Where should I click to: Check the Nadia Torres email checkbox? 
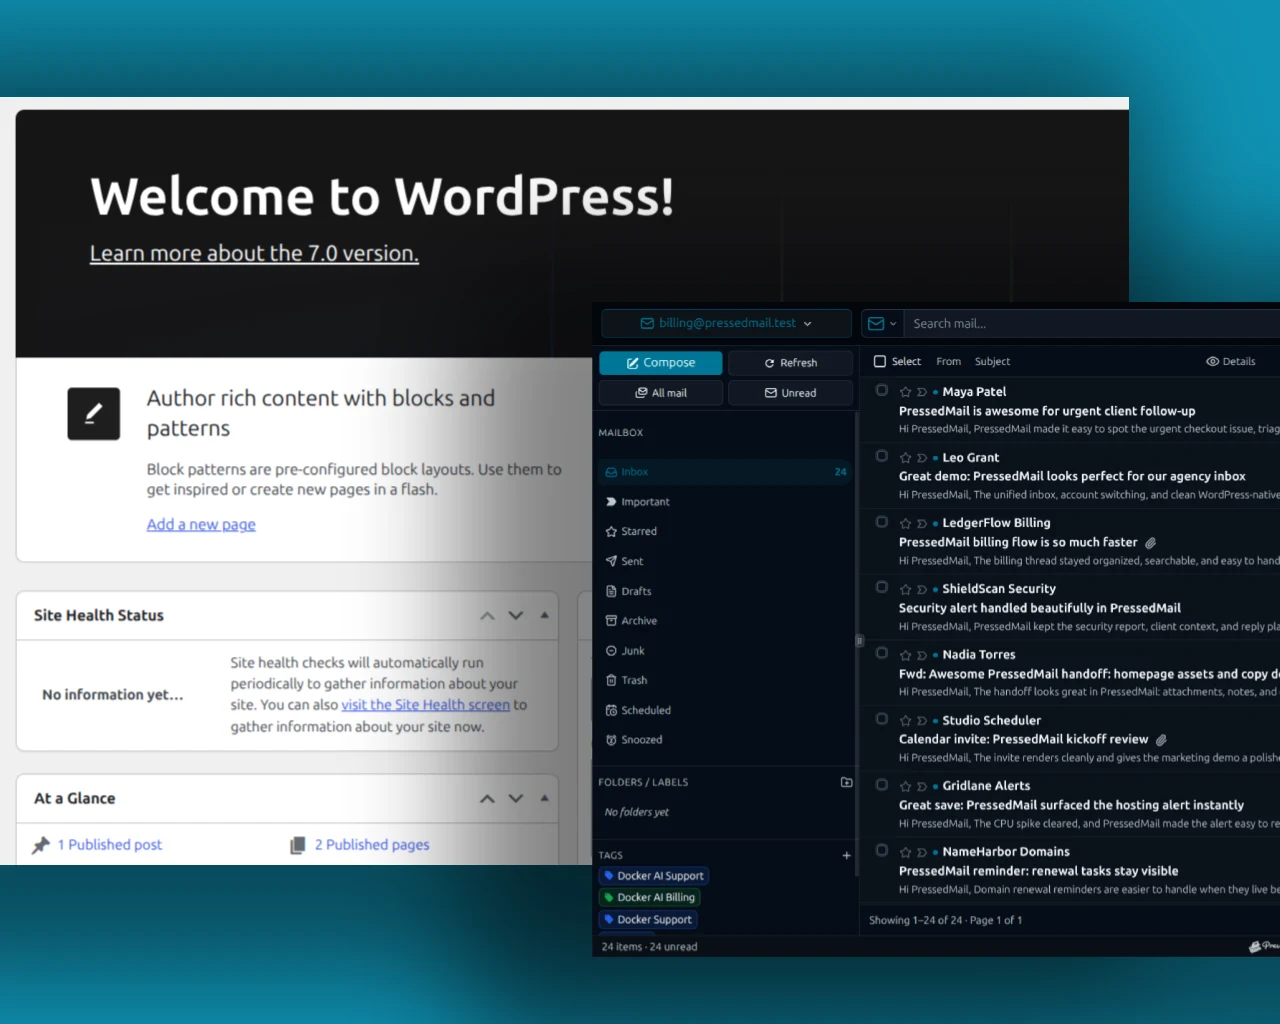[x=882, y=653]
